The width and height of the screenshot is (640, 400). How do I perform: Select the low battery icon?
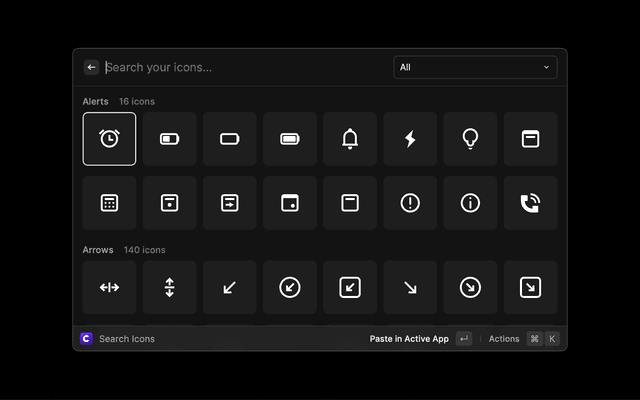pos(169,139)
